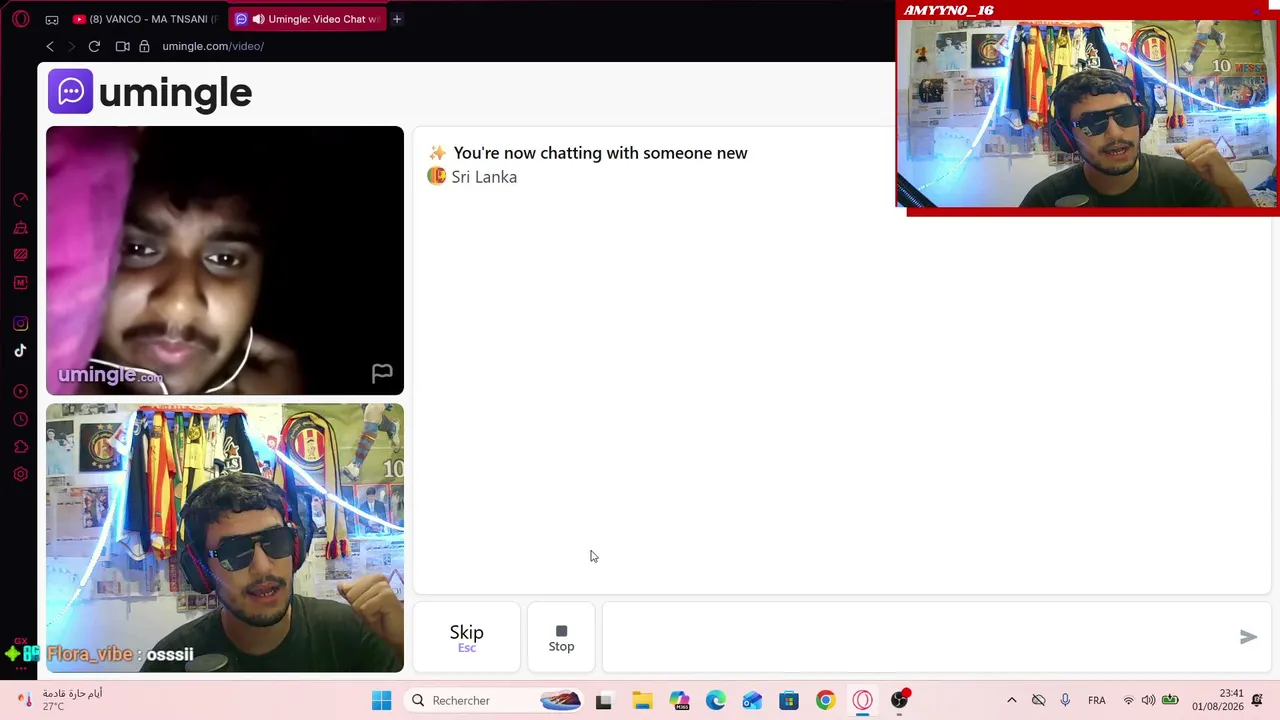Open Microsoft Store from the taskbar

pos(789,701)
